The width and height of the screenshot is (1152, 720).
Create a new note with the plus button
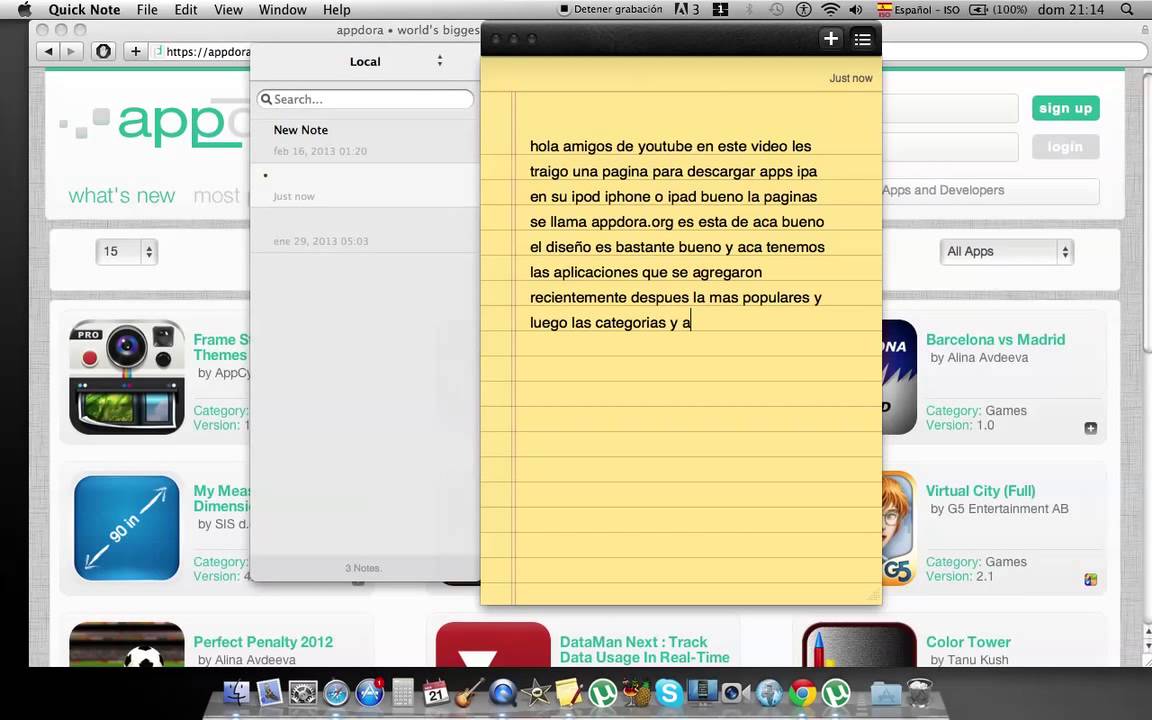pyautogui.click(x=831, y=39)
